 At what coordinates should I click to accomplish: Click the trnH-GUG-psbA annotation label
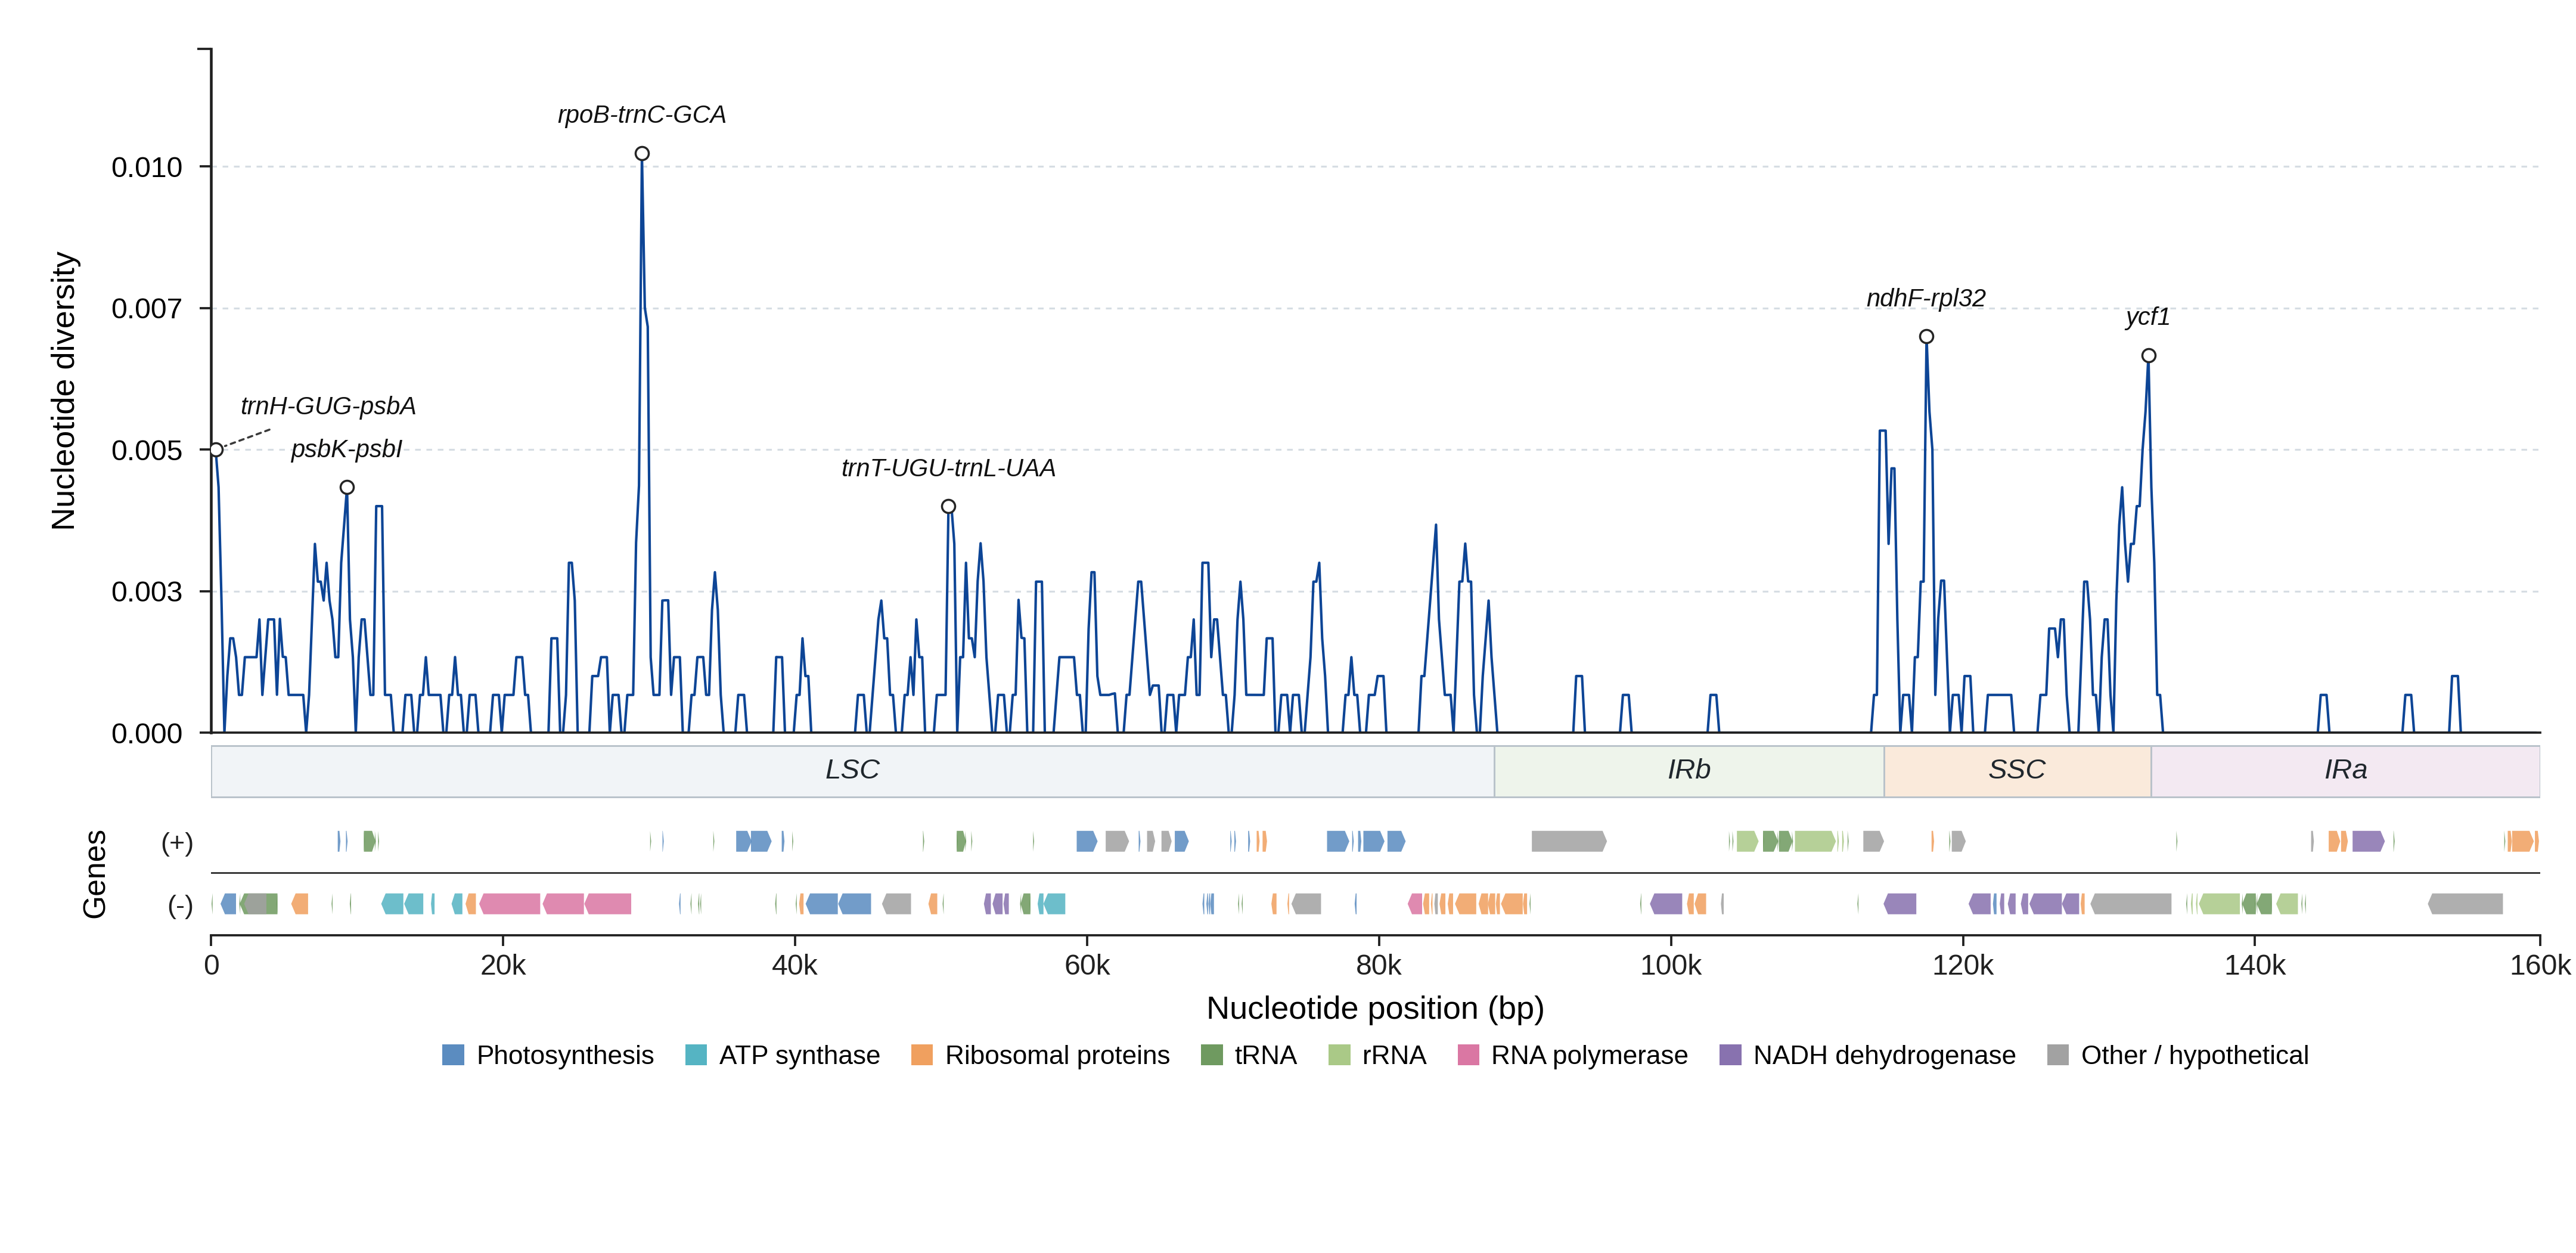pyautogui.click(x=328, y=406)
